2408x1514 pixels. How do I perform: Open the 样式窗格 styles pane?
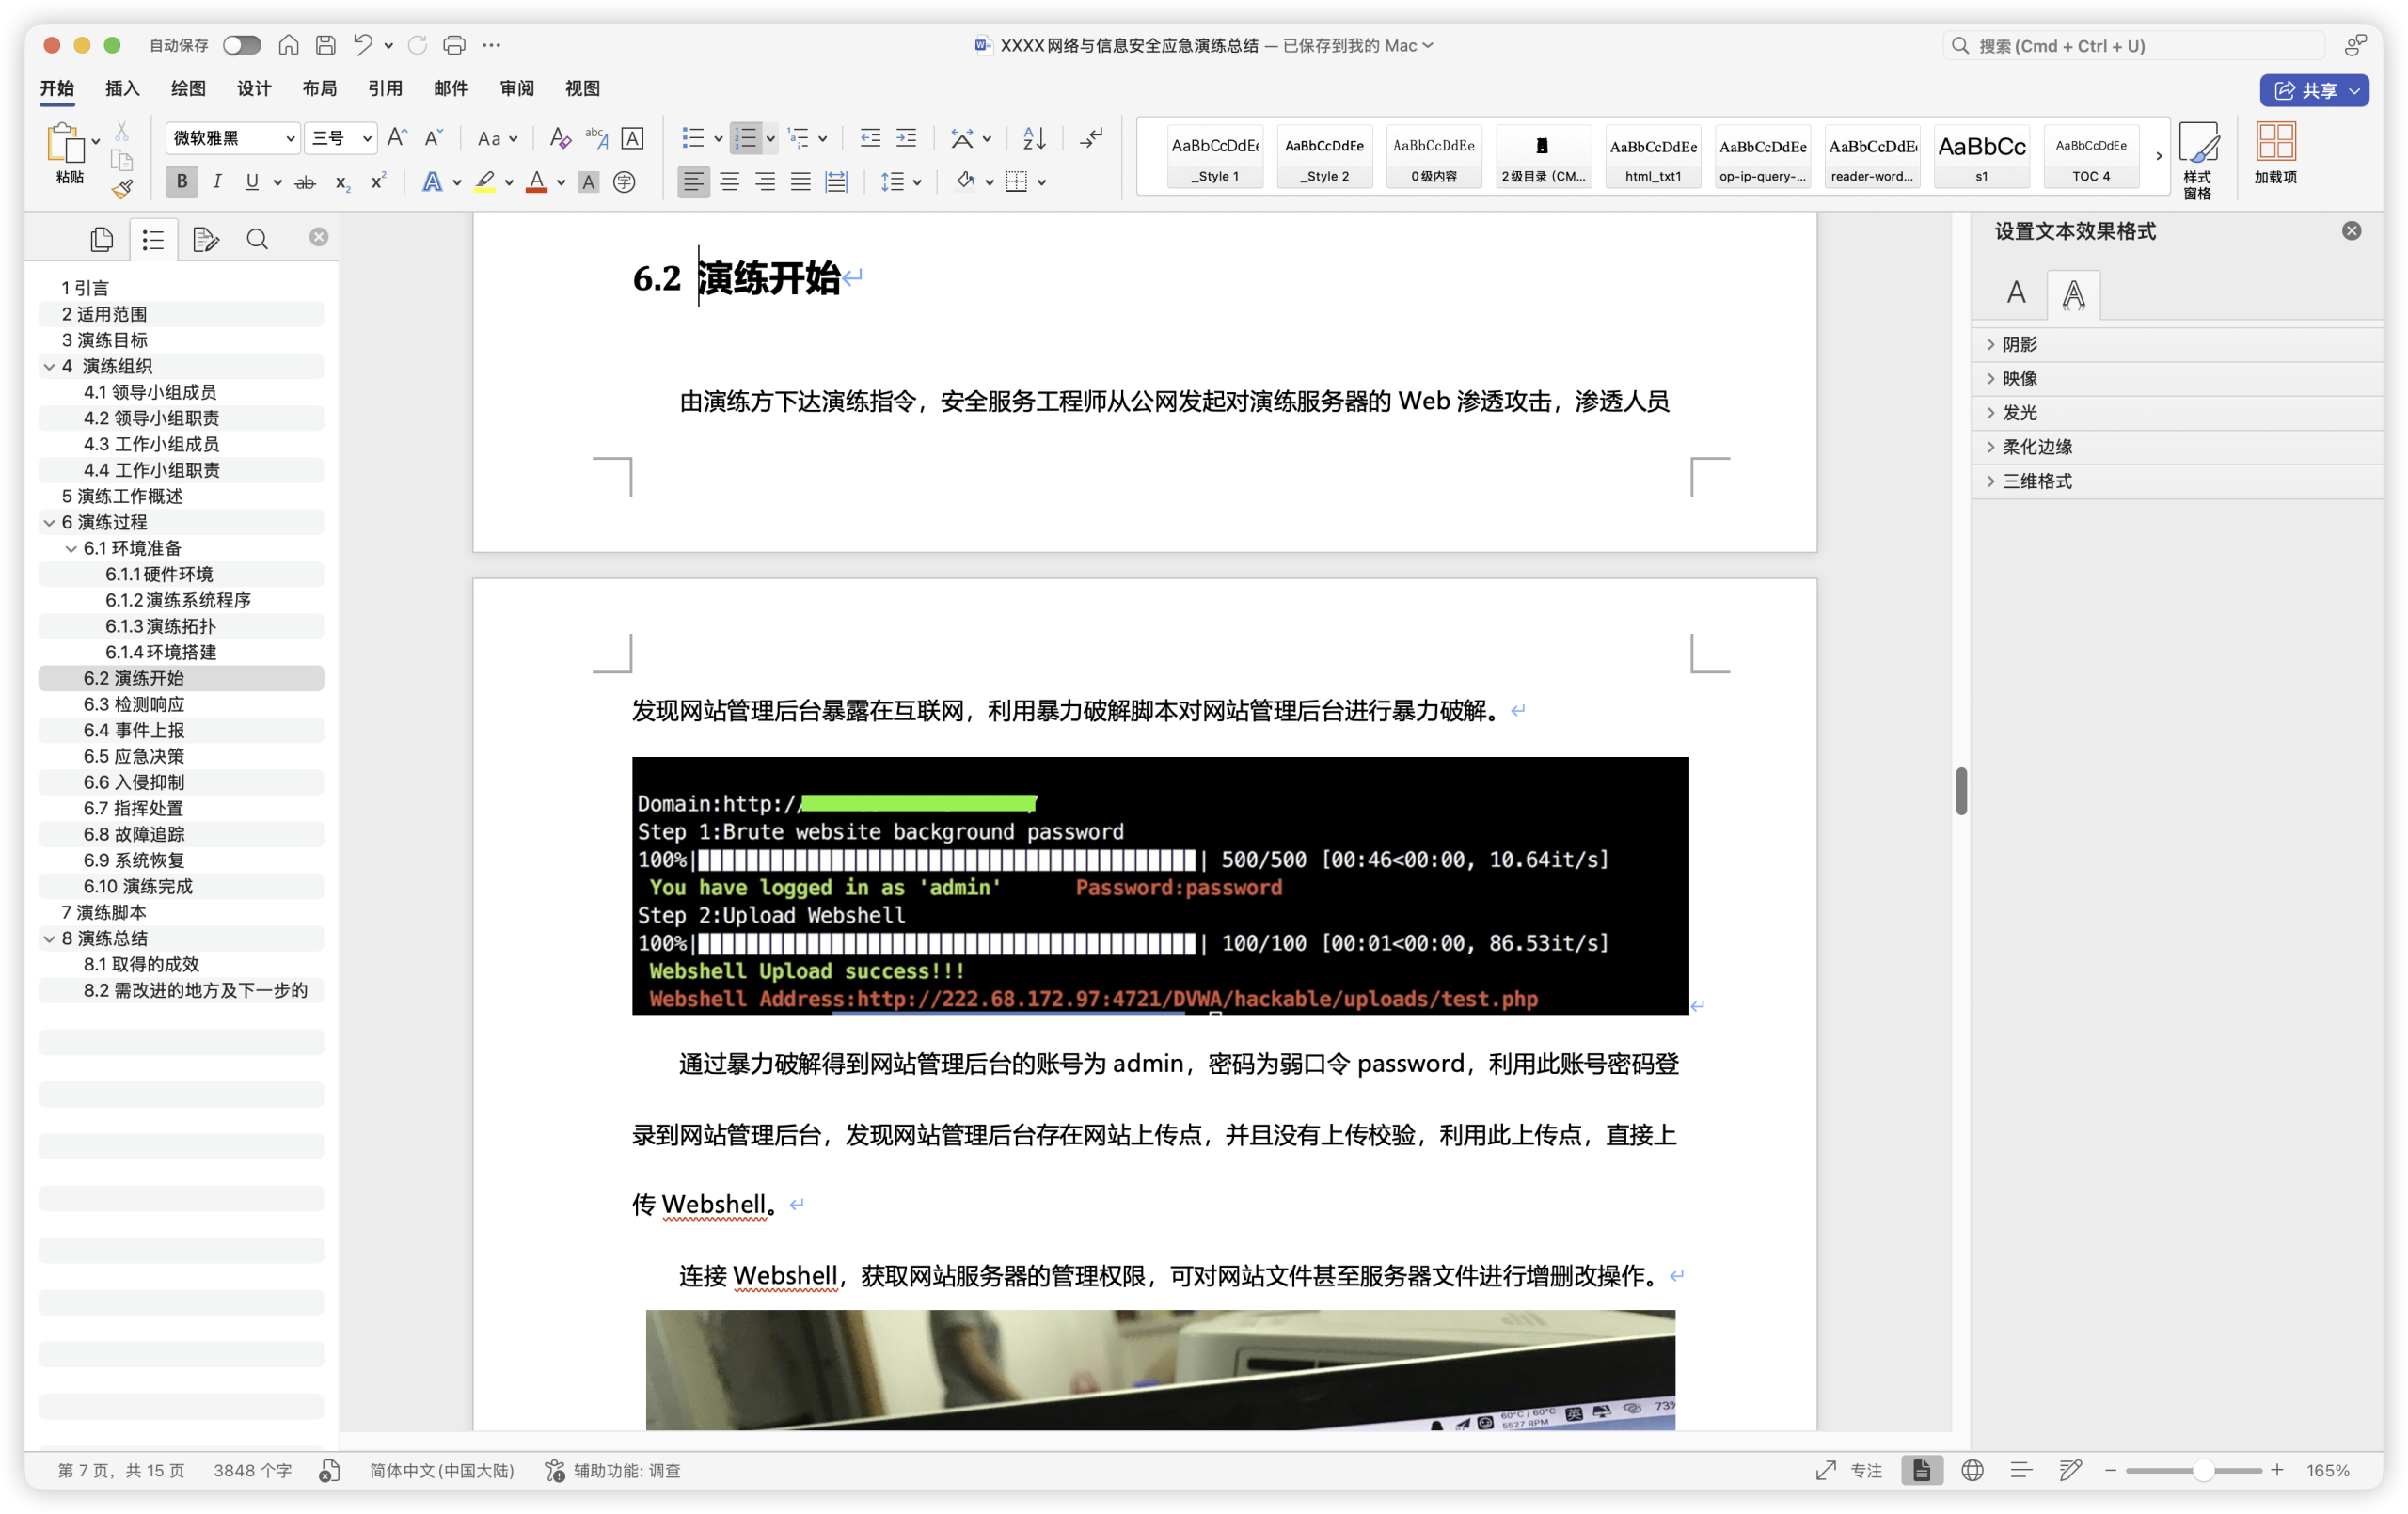2197,160
